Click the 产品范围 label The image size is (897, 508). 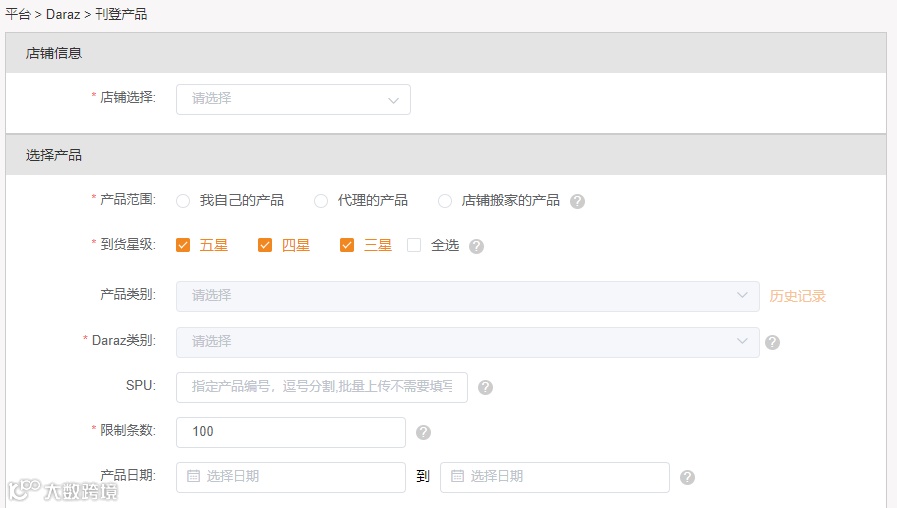128,200
